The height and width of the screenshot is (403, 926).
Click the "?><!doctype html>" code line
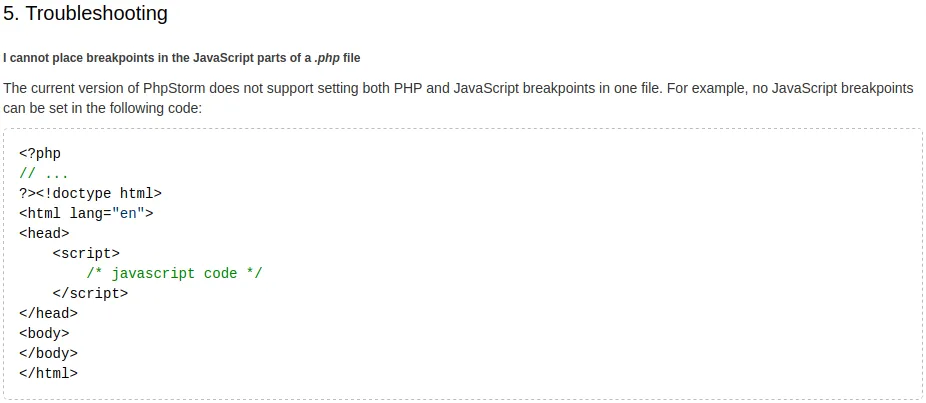90,194
